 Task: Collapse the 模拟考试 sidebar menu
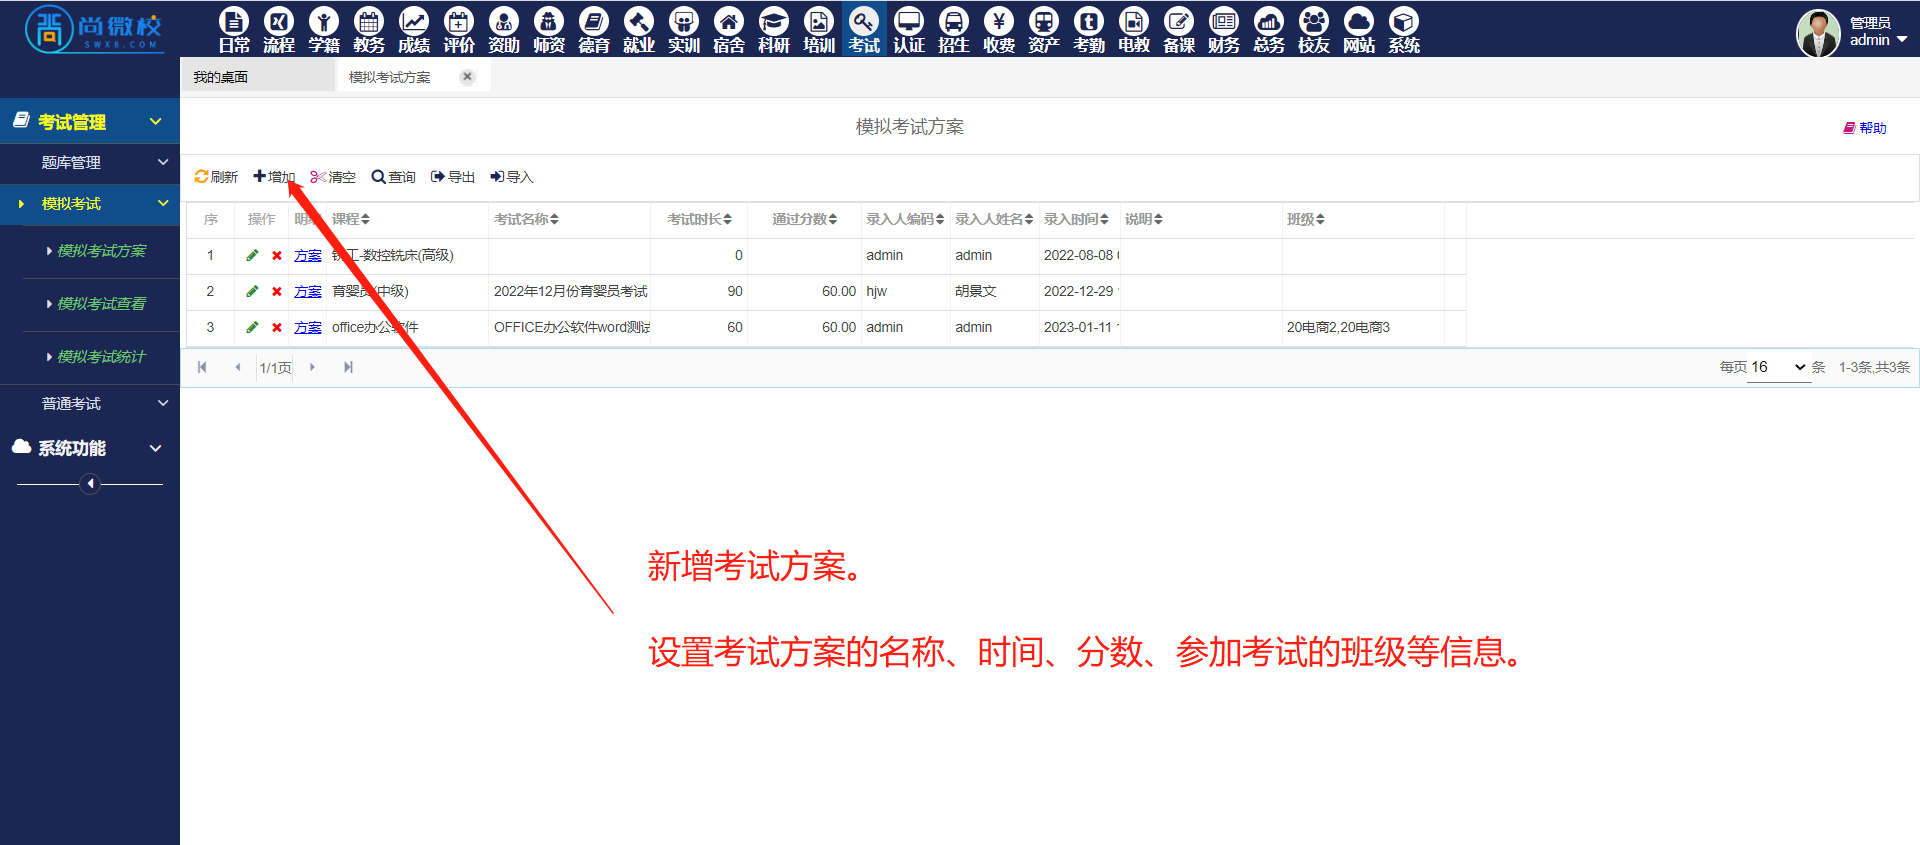tap(90, 203)
